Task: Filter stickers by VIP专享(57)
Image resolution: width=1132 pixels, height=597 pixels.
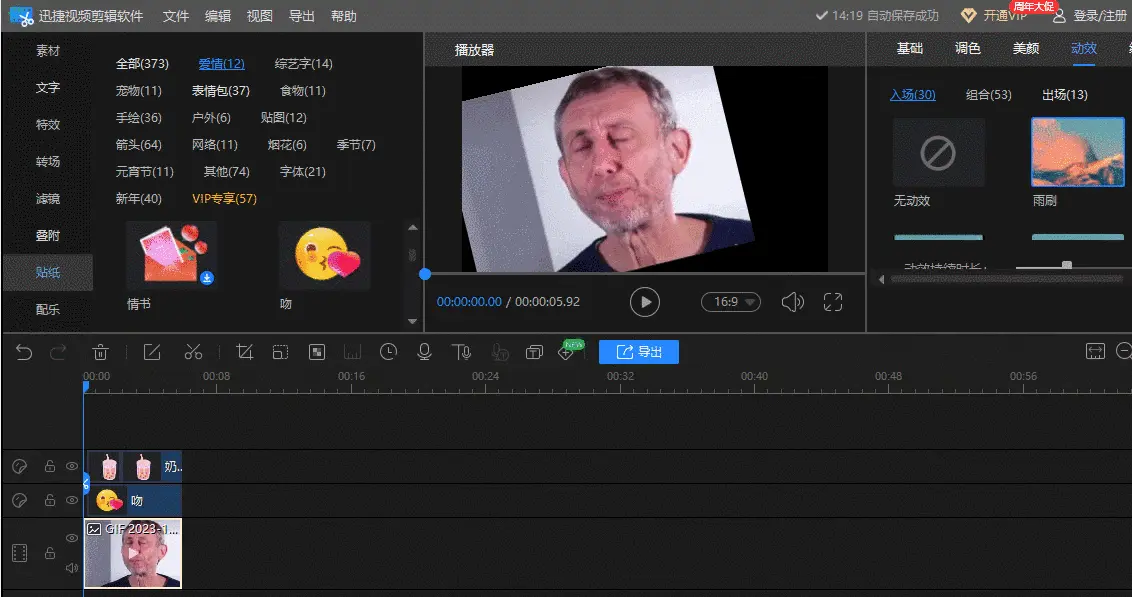Action: pyautogui.click(x=224, y=199)
